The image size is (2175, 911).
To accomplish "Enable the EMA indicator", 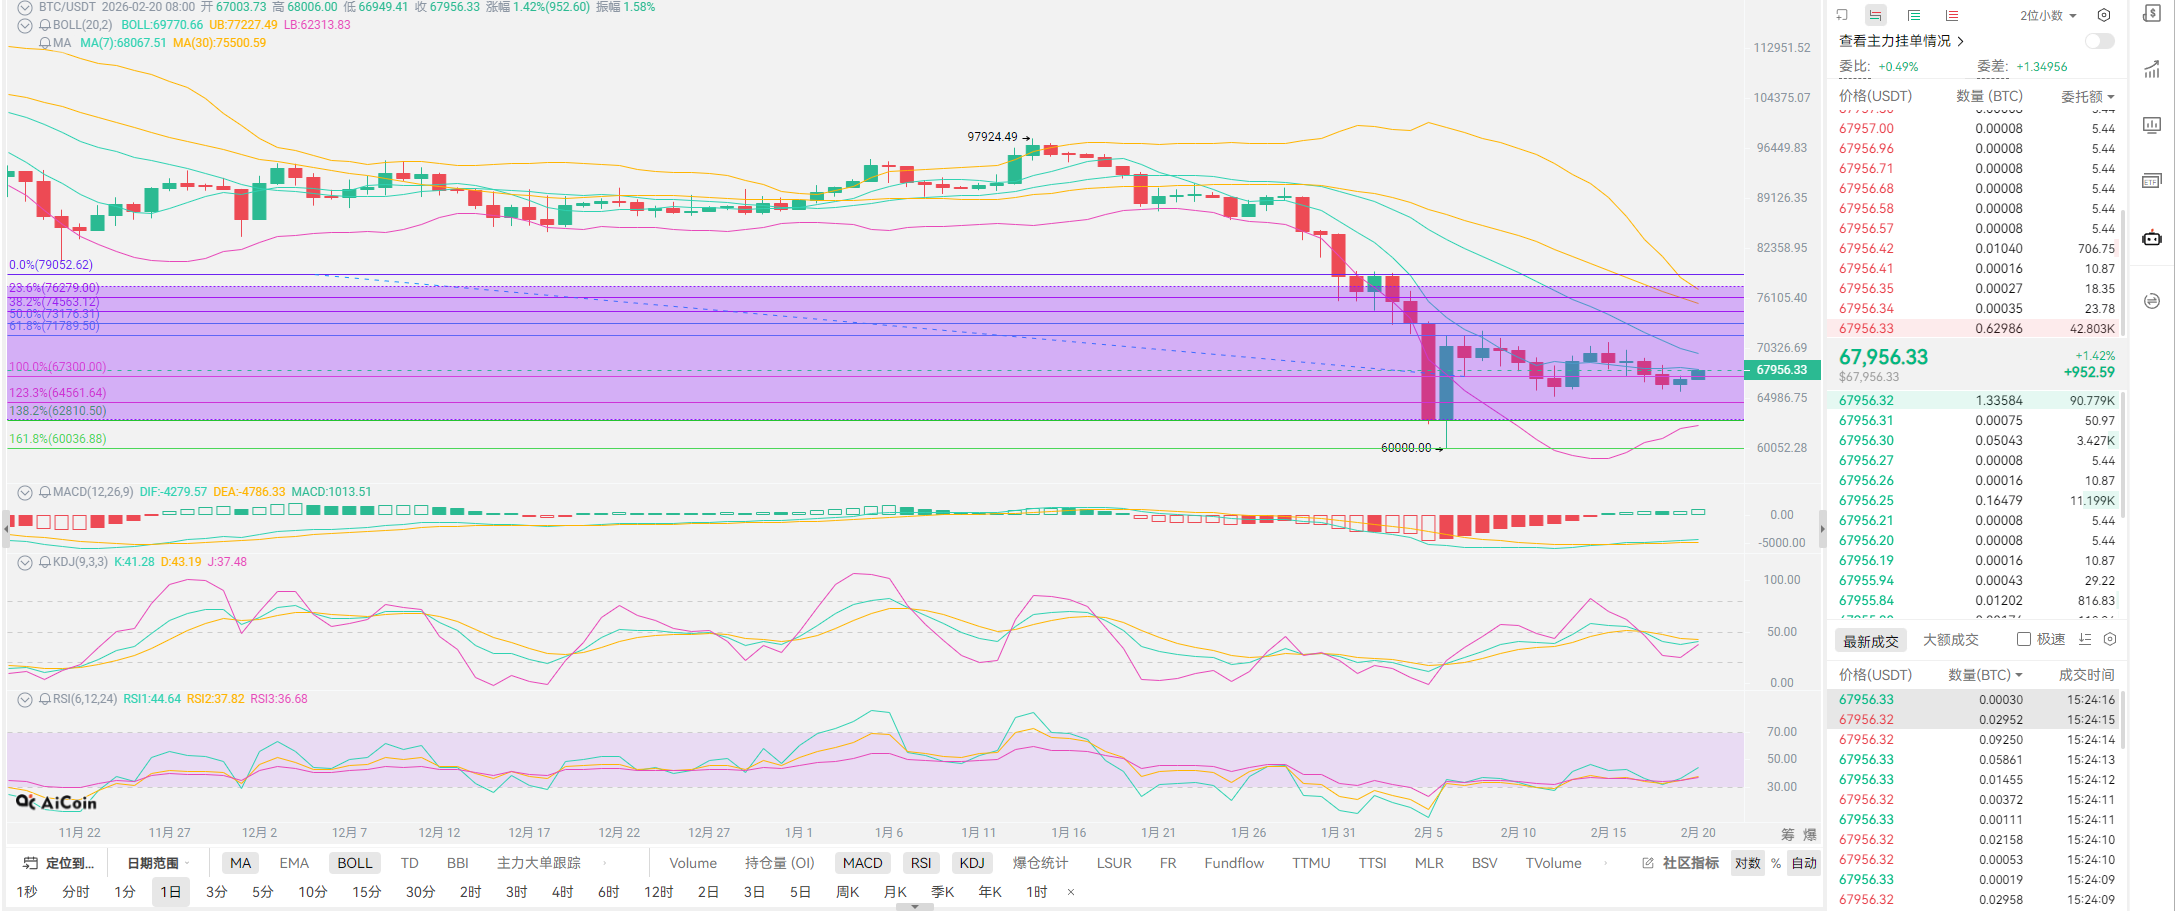I will [x=294, y=863].
